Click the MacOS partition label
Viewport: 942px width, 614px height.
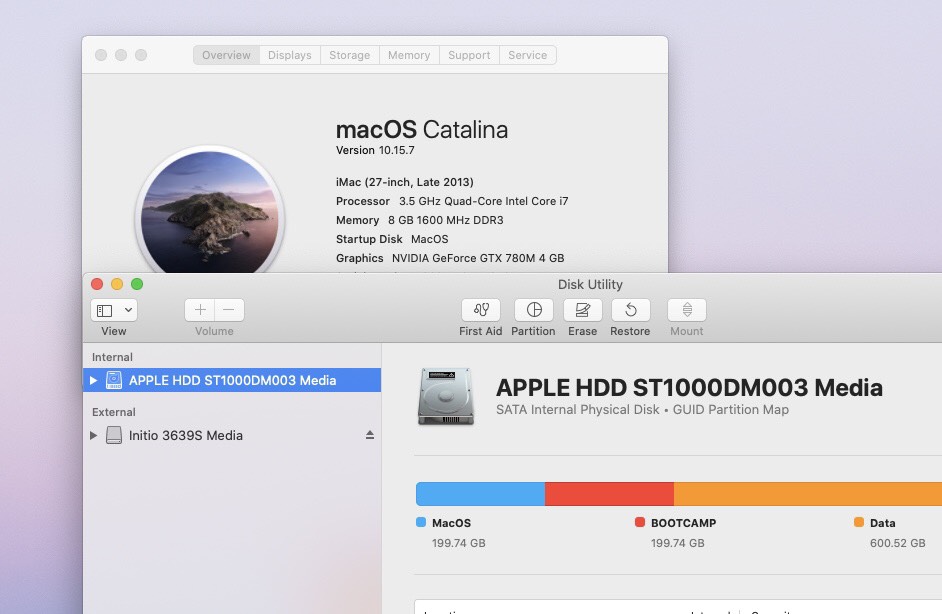click(451, 523)
